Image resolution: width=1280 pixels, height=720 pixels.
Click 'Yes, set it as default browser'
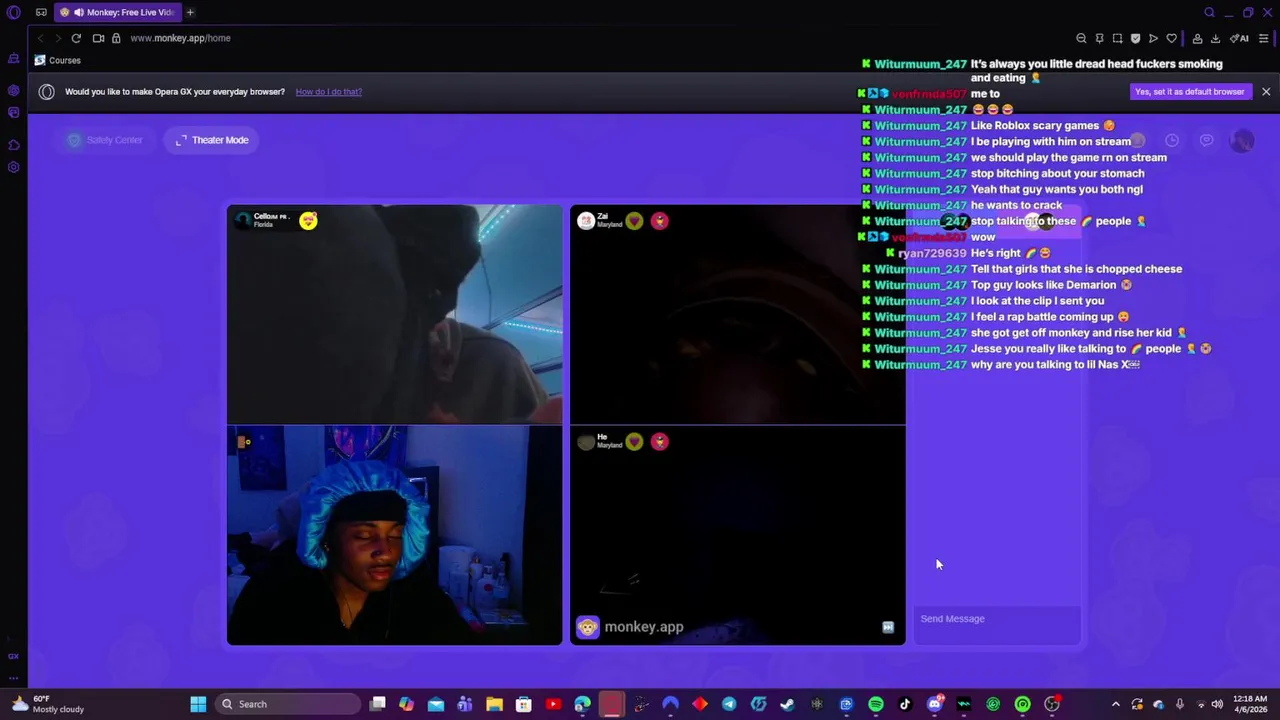coord(1189,92)
